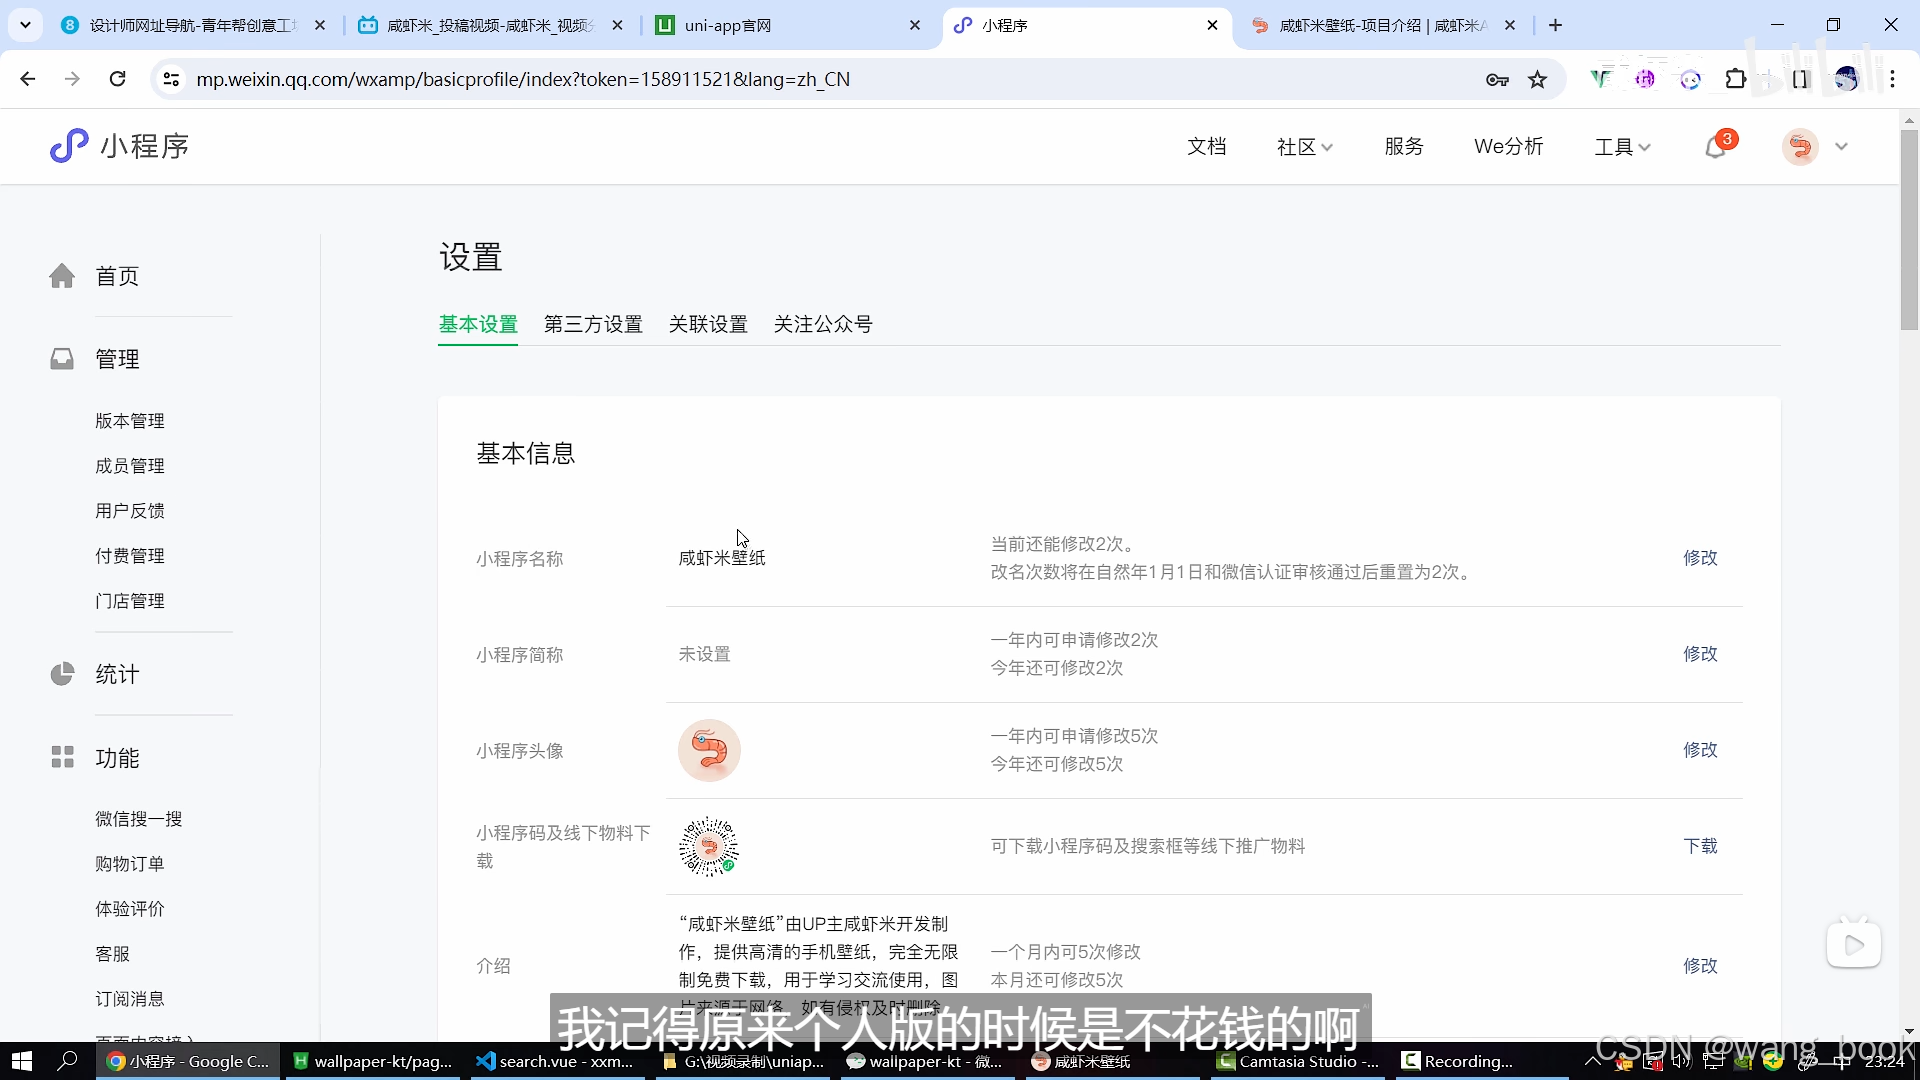Image resolution: width=1920 pixels, height=1080 pixels.
Task: Switch to the 关联设置 tab
Action: 708,324
